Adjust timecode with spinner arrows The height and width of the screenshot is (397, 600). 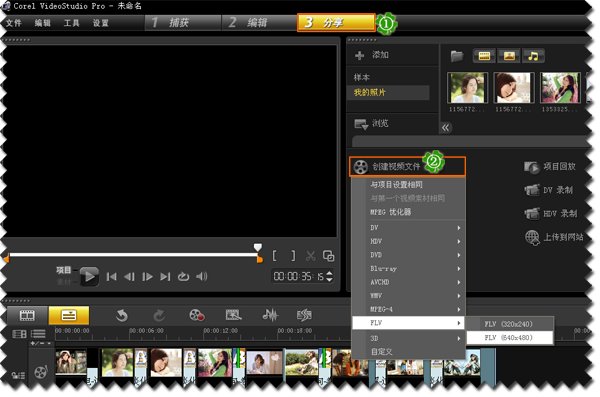(x=329, y=276)
